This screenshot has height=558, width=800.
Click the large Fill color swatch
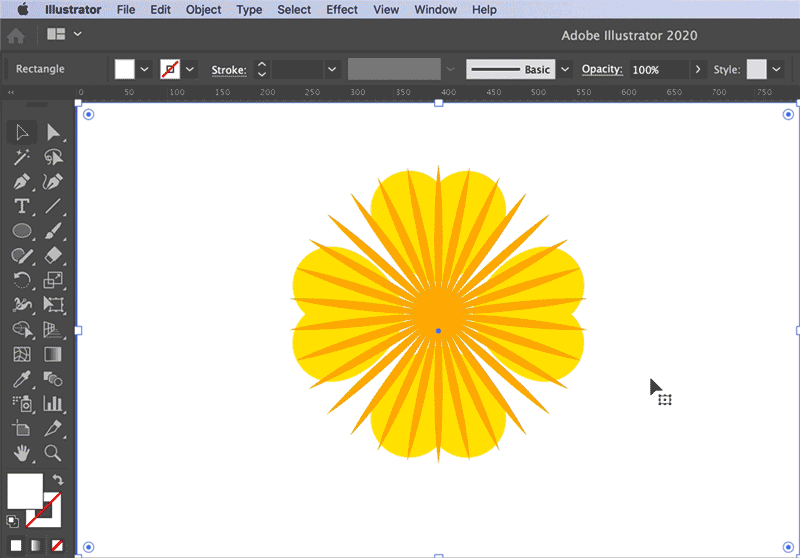pos(25,490)
